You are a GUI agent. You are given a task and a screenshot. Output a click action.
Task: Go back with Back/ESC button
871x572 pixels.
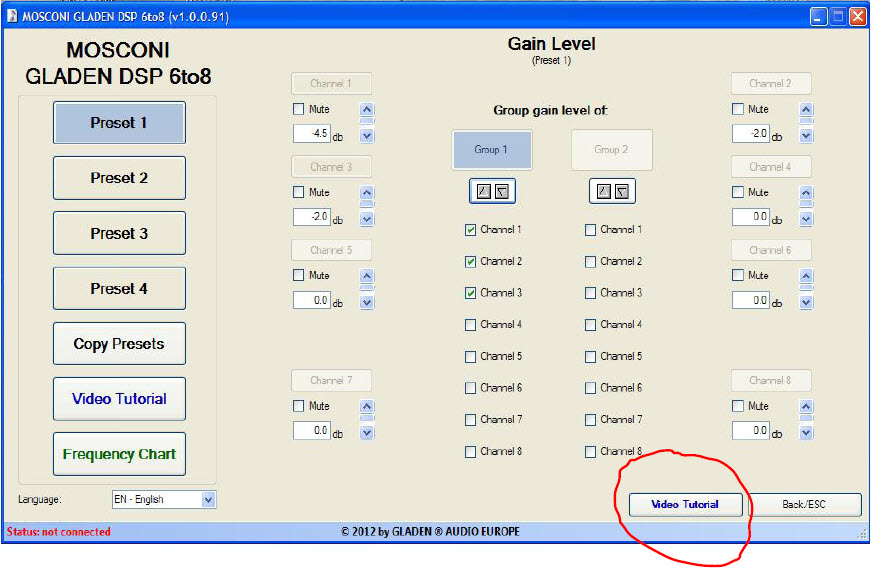(x=805, y=505)
